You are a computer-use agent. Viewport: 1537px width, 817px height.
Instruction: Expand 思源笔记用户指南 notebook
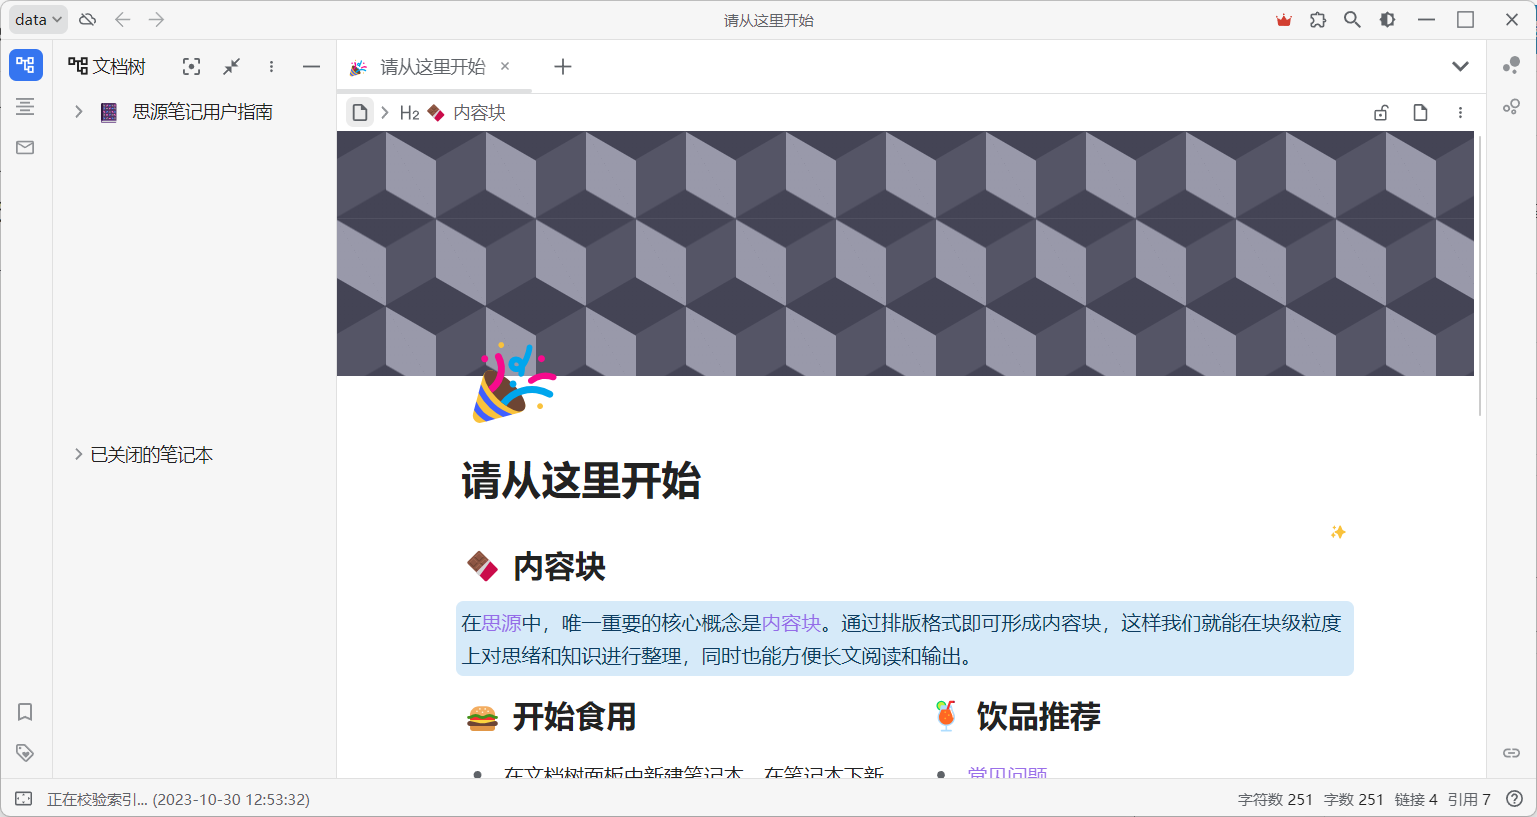coord(78,112)
